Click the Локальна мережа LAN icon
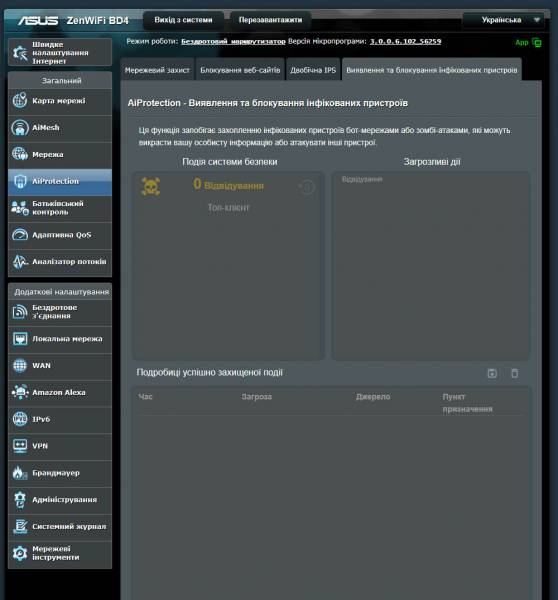 click(20, 339)
